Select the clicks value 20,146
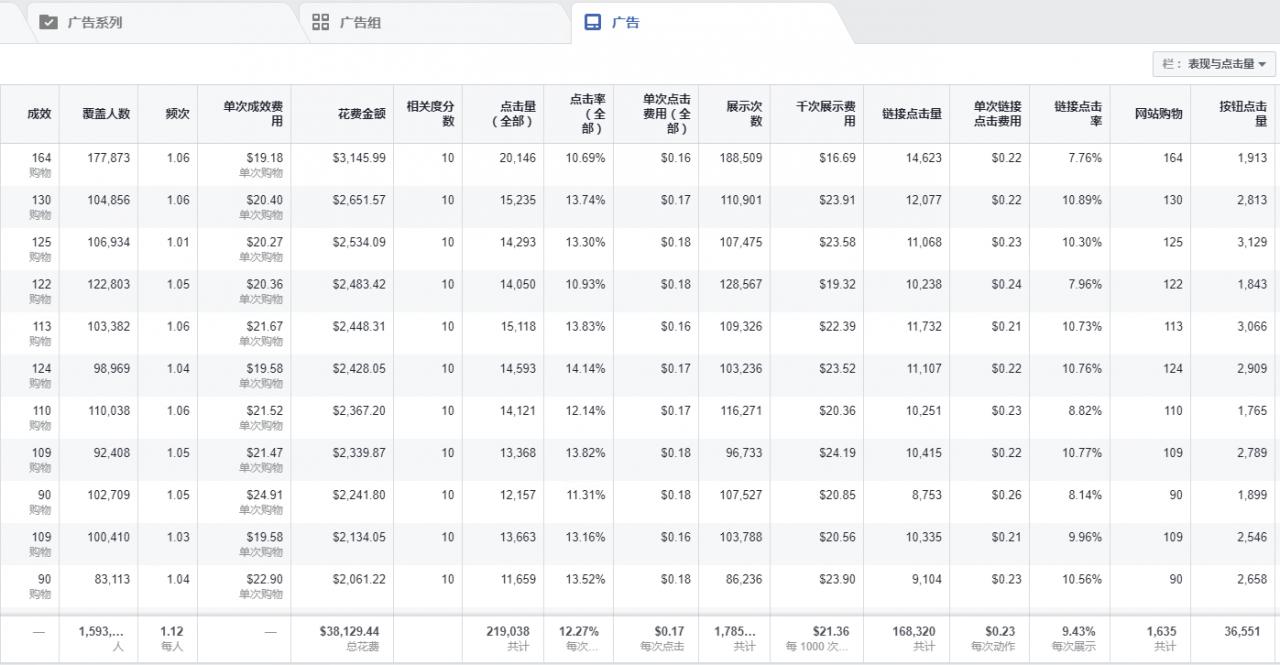1280x665 pixels. click(x=518, y=158)
